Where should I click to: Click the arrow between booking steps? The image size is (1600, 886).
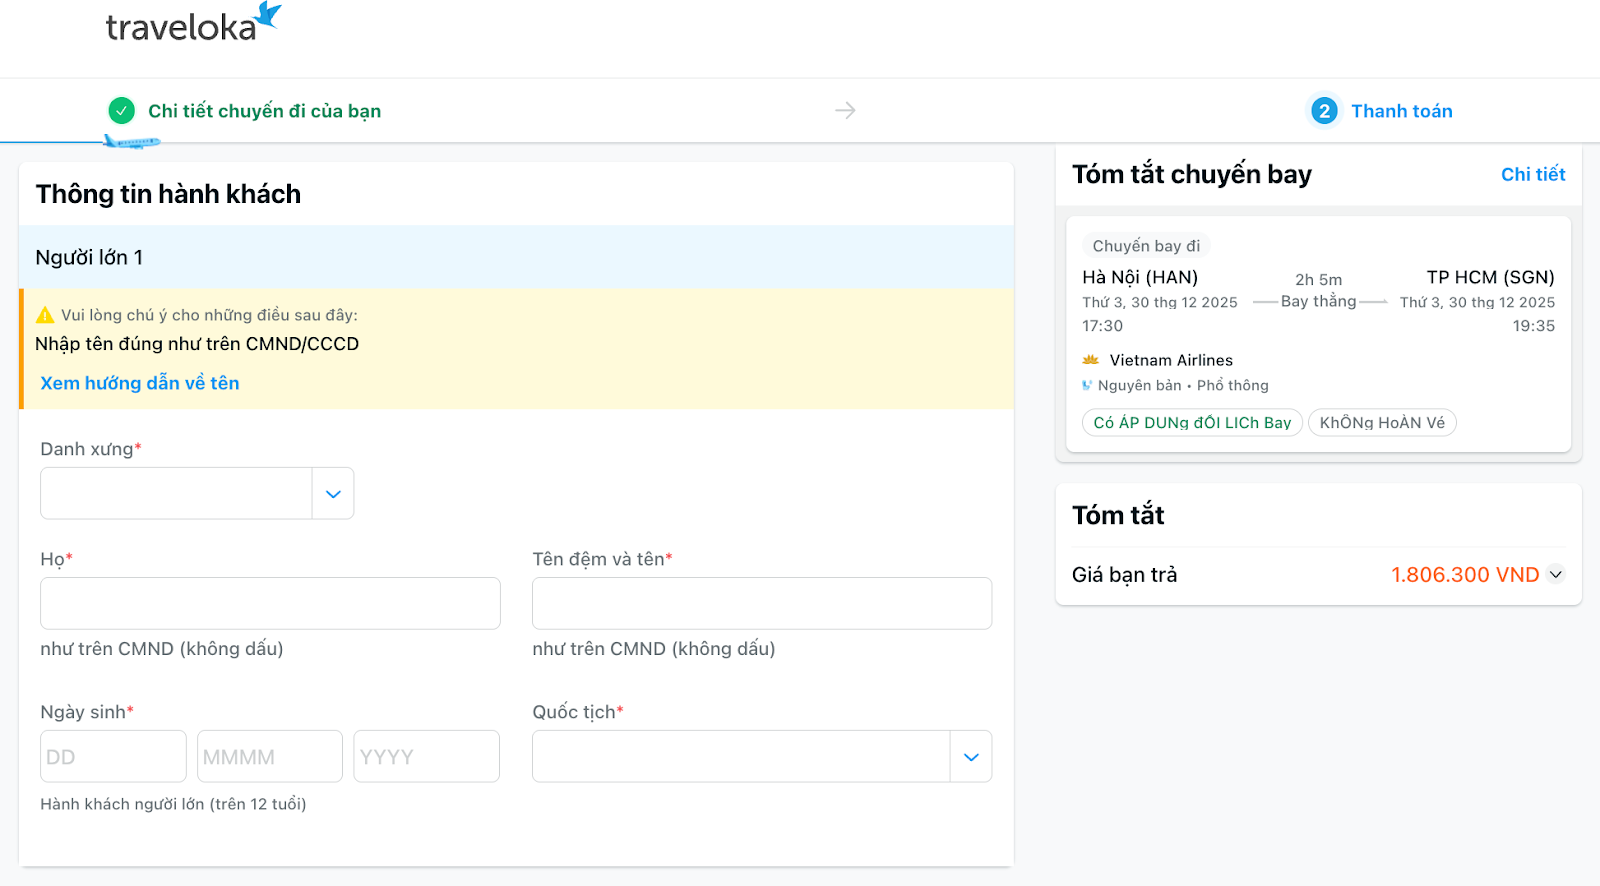(x=845, y=110)
